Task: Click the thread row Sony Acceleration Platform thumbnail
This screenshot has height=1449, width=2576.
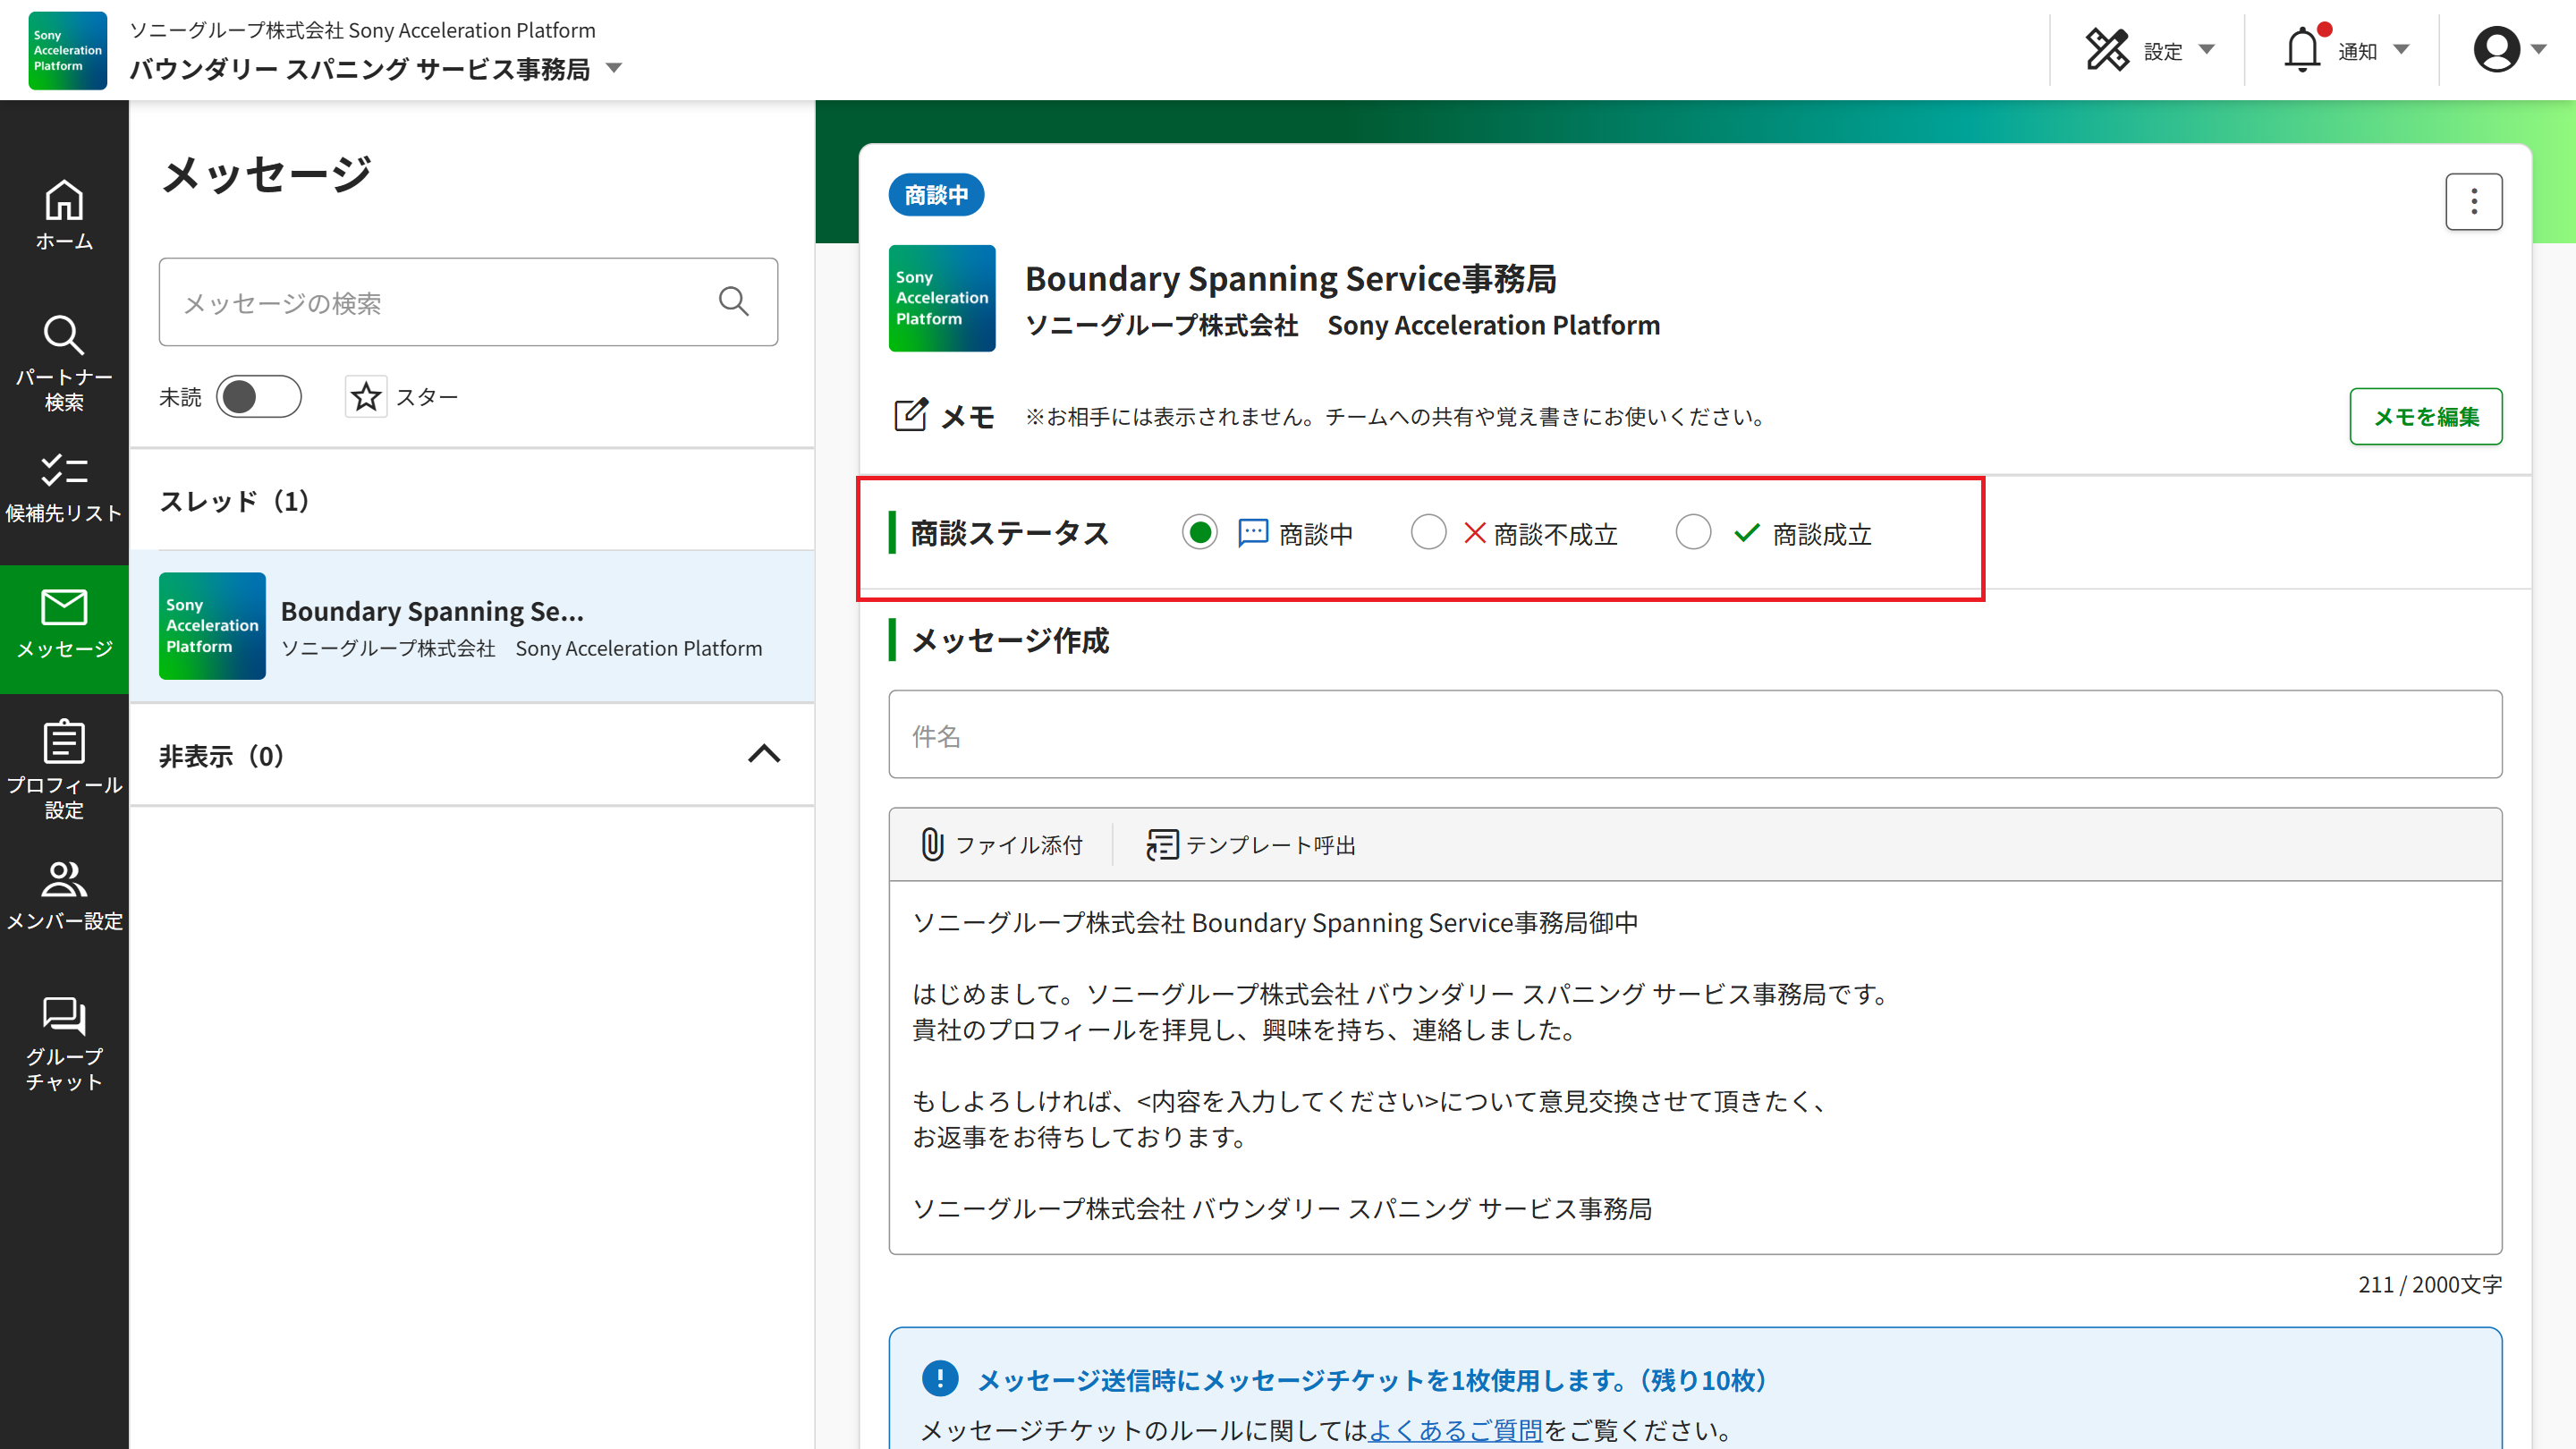Action: (x=212, y=626)
